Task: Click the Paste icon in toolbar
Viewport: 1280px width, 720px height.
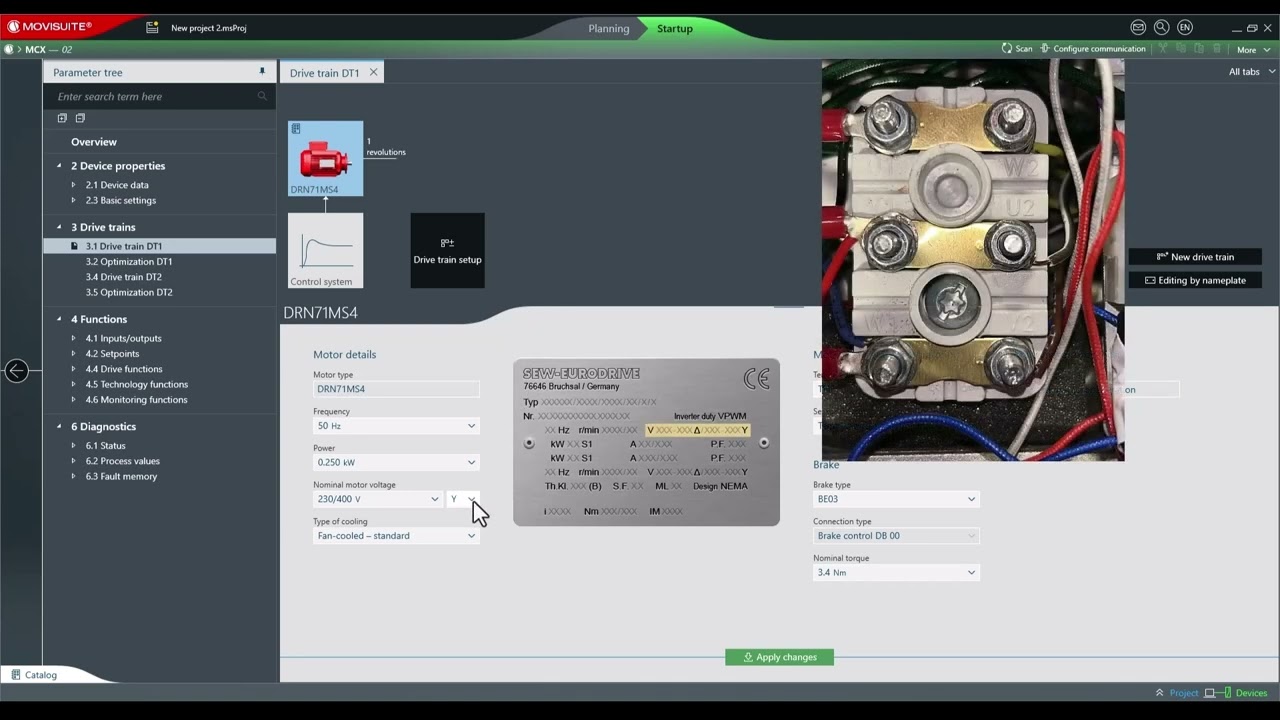Action: tap(1199, 49)
